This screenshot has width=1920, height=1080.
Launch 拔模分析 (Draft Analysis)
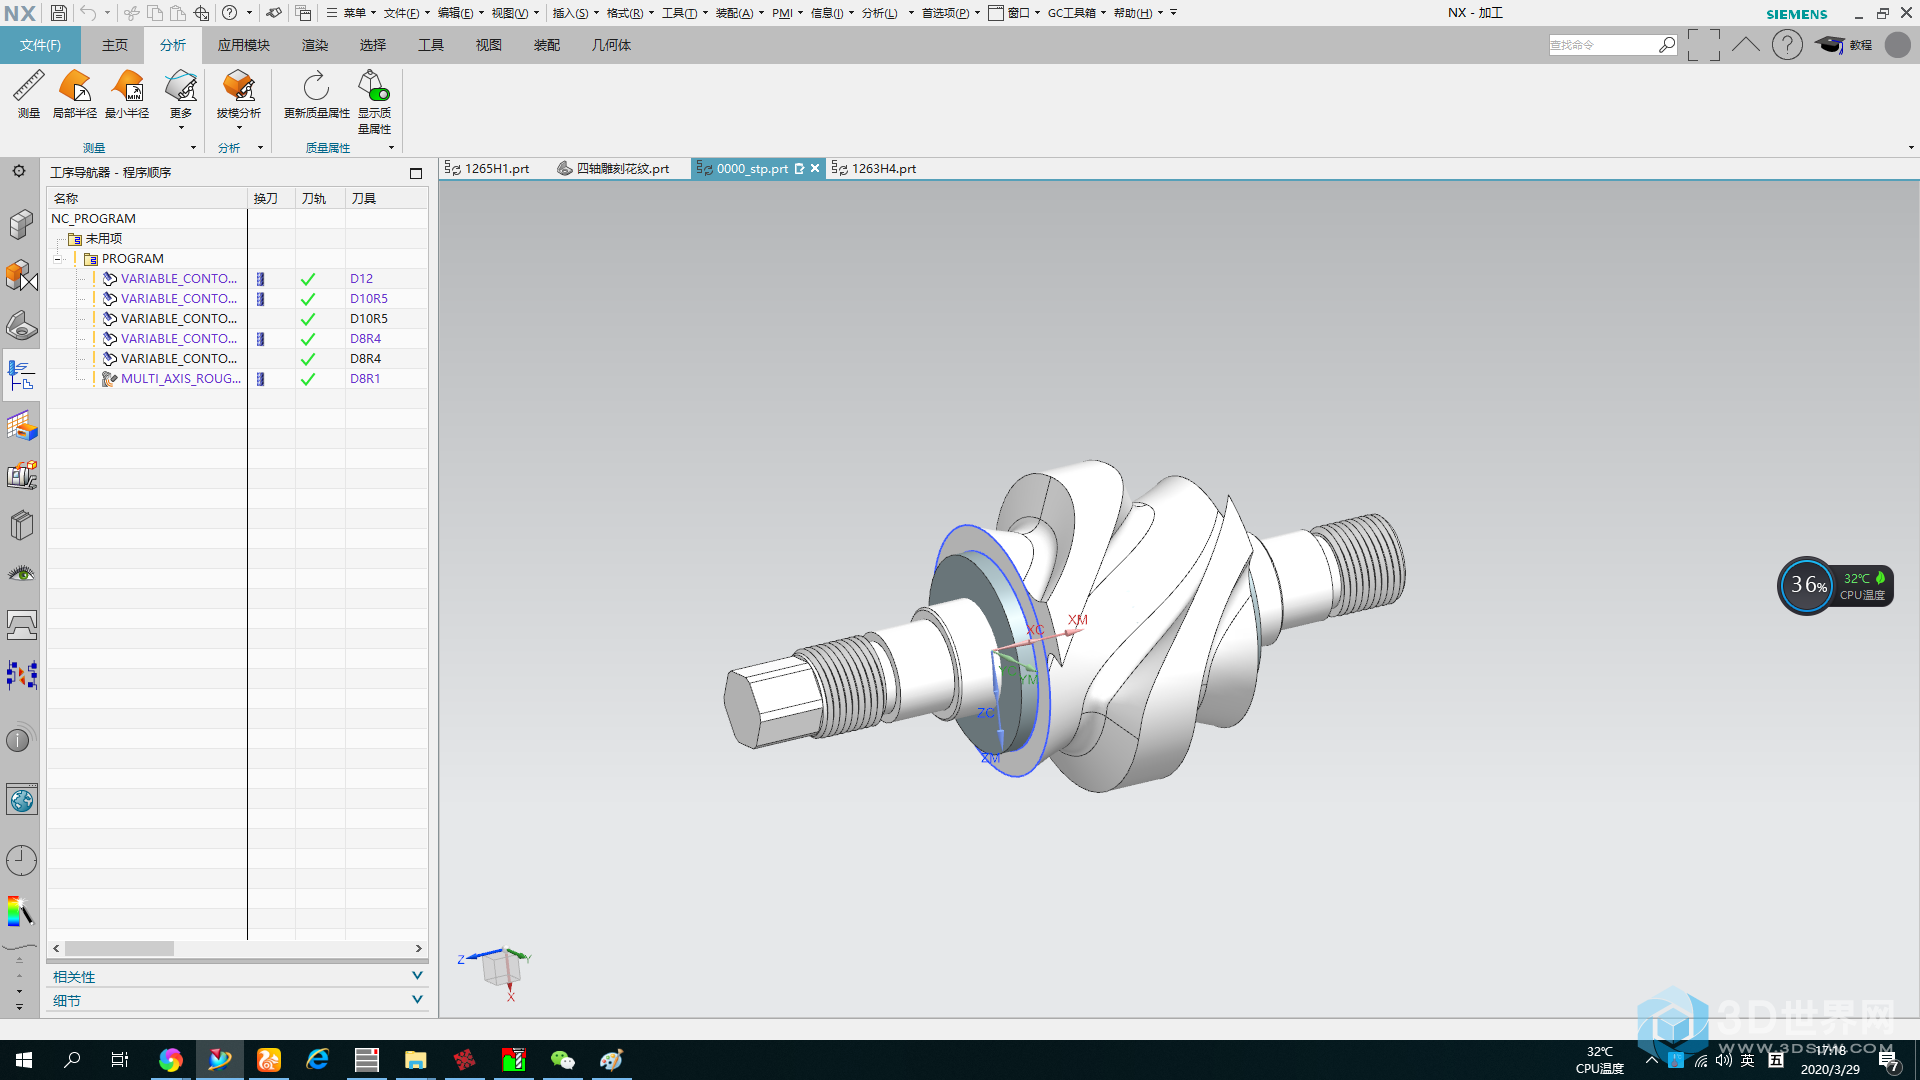(x=239, y=94)
